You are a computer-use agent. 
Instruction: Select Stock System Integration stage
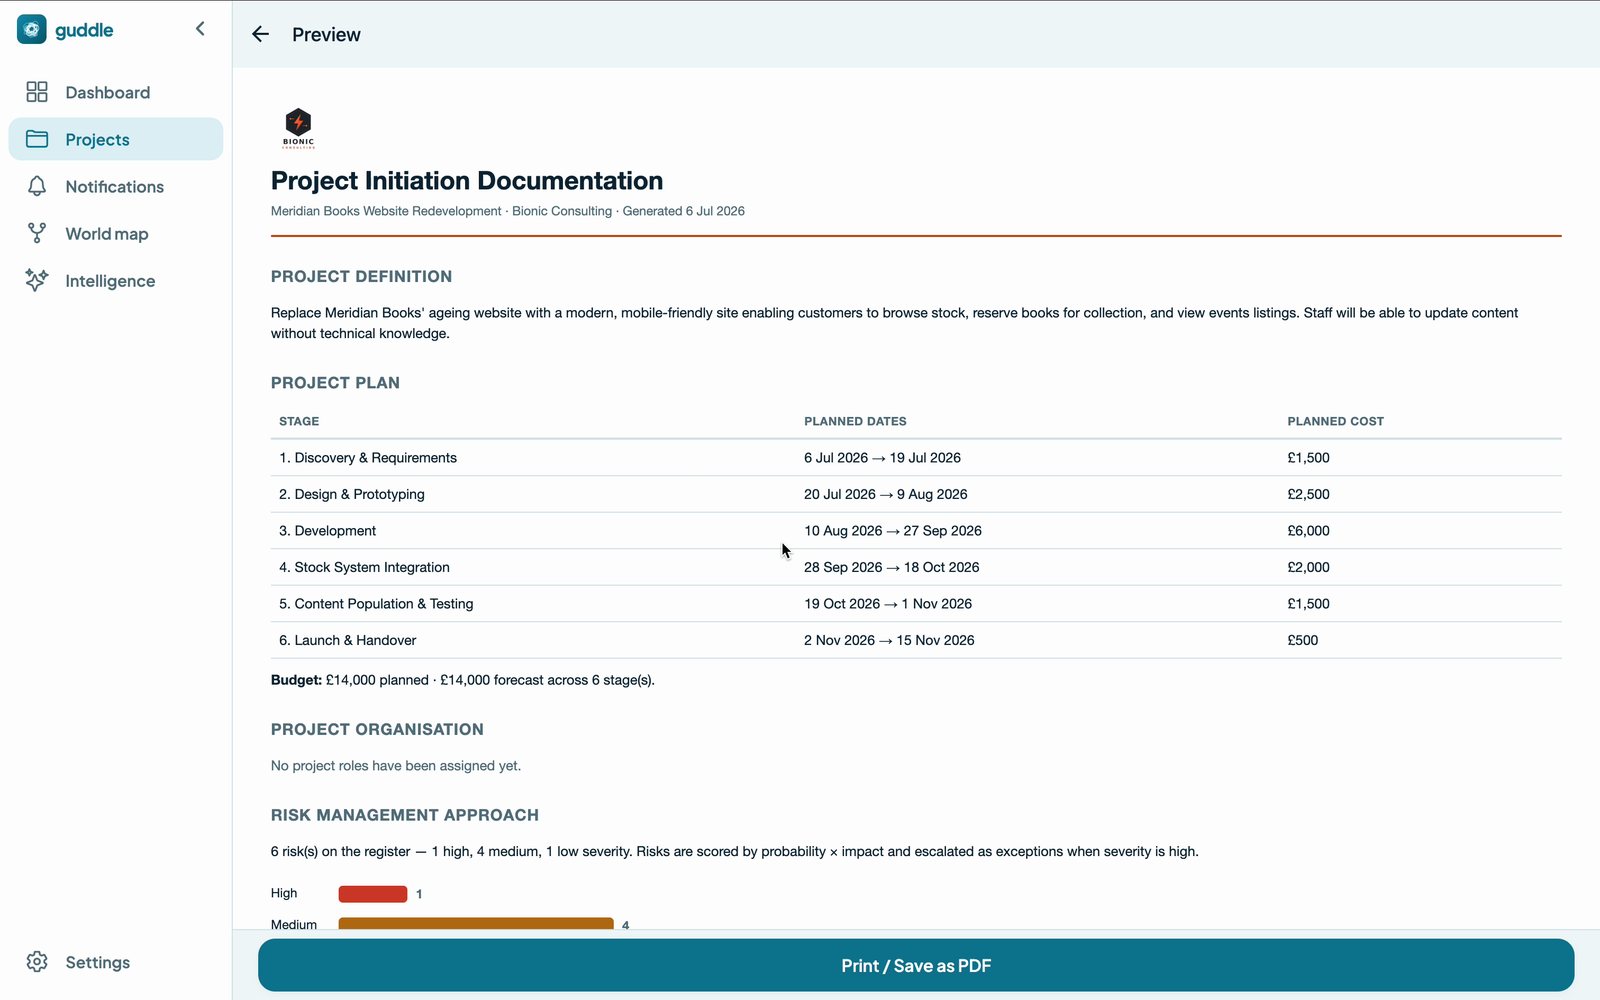(916, 567)
